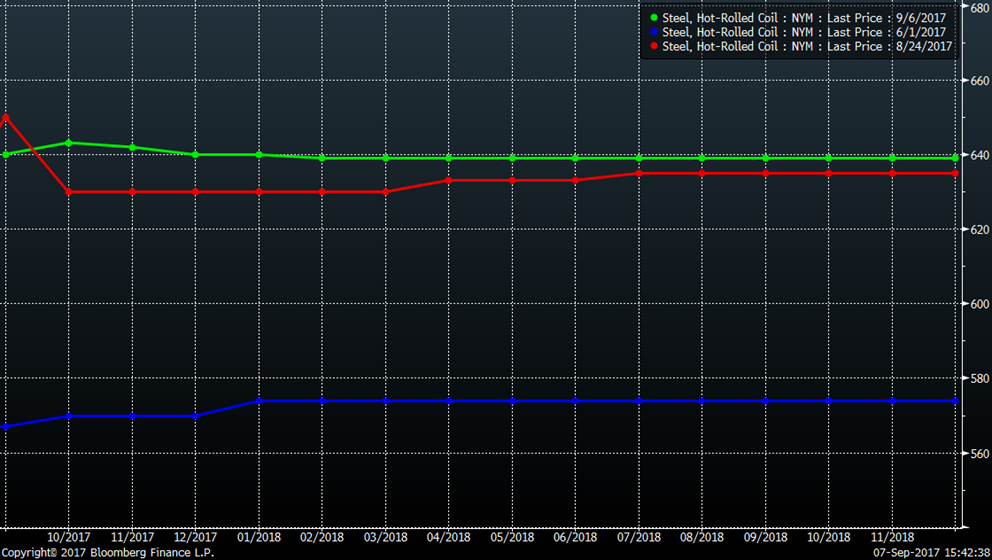This screenshot has width=992, height=560.
Task: Click the blue line's leftmost data point
Action: pos(6,427)
